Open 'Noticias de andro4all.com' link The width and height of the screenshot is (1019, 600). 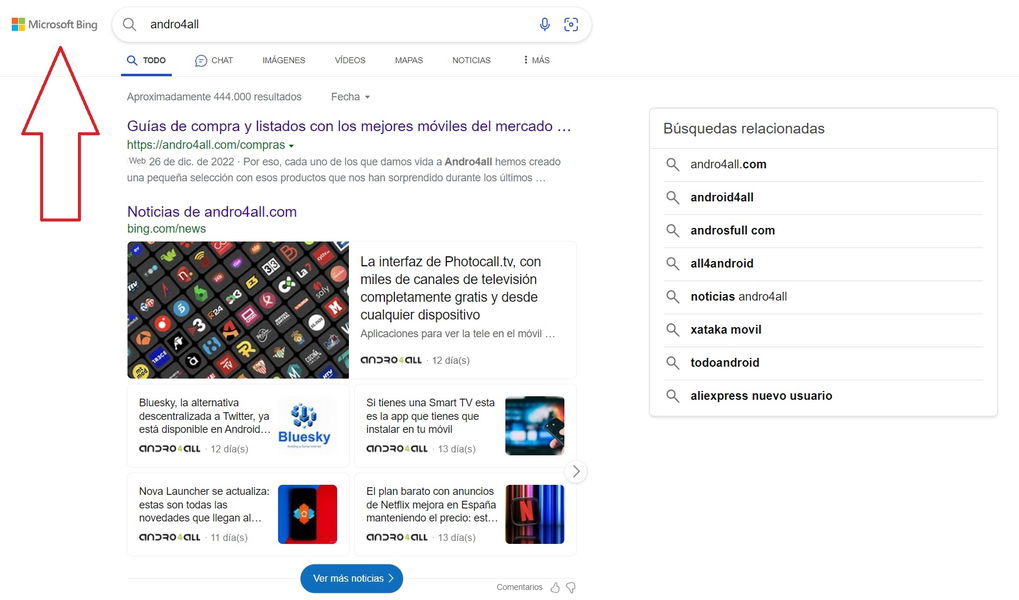(212, 212)
